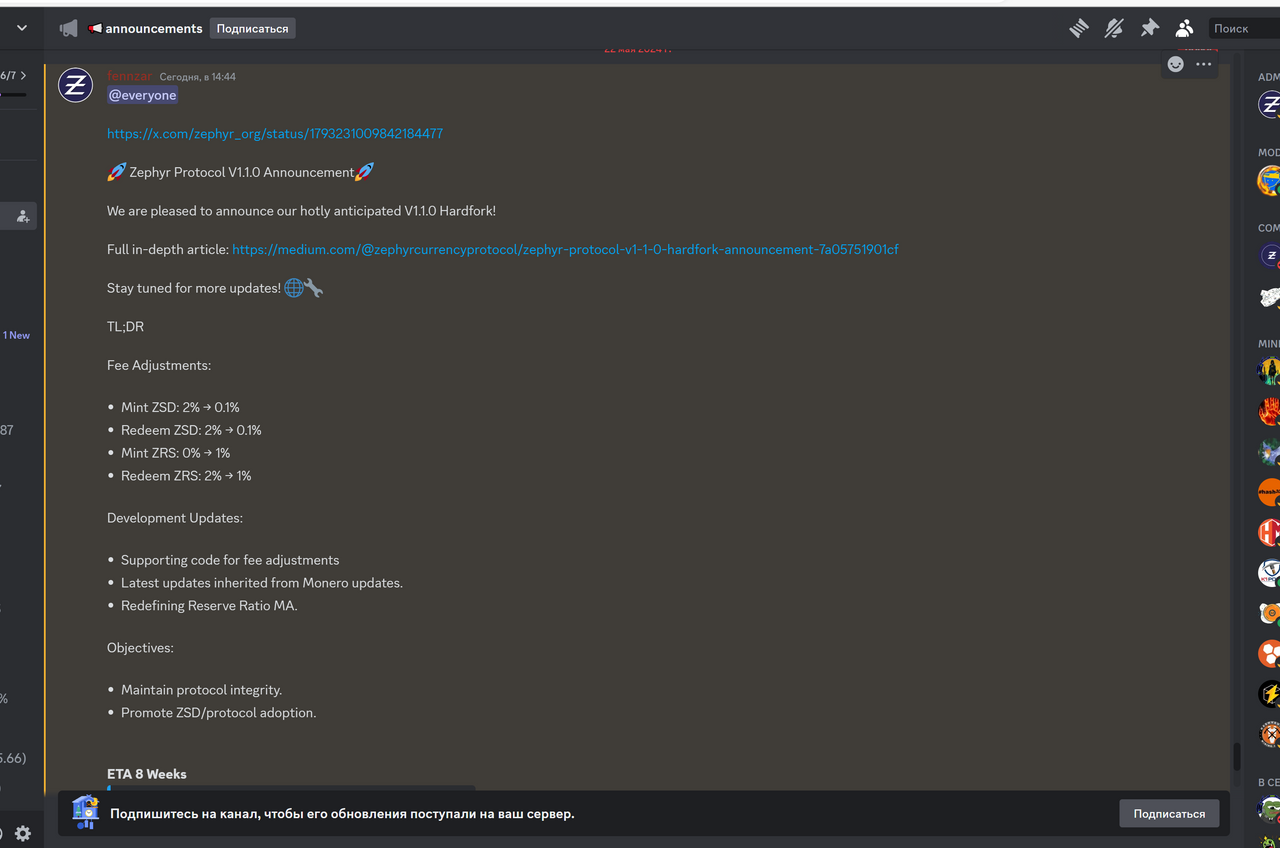1280x848 pixels.
Task: Click Подписаться button next to announcements title
Action: (x=252, y=29)
